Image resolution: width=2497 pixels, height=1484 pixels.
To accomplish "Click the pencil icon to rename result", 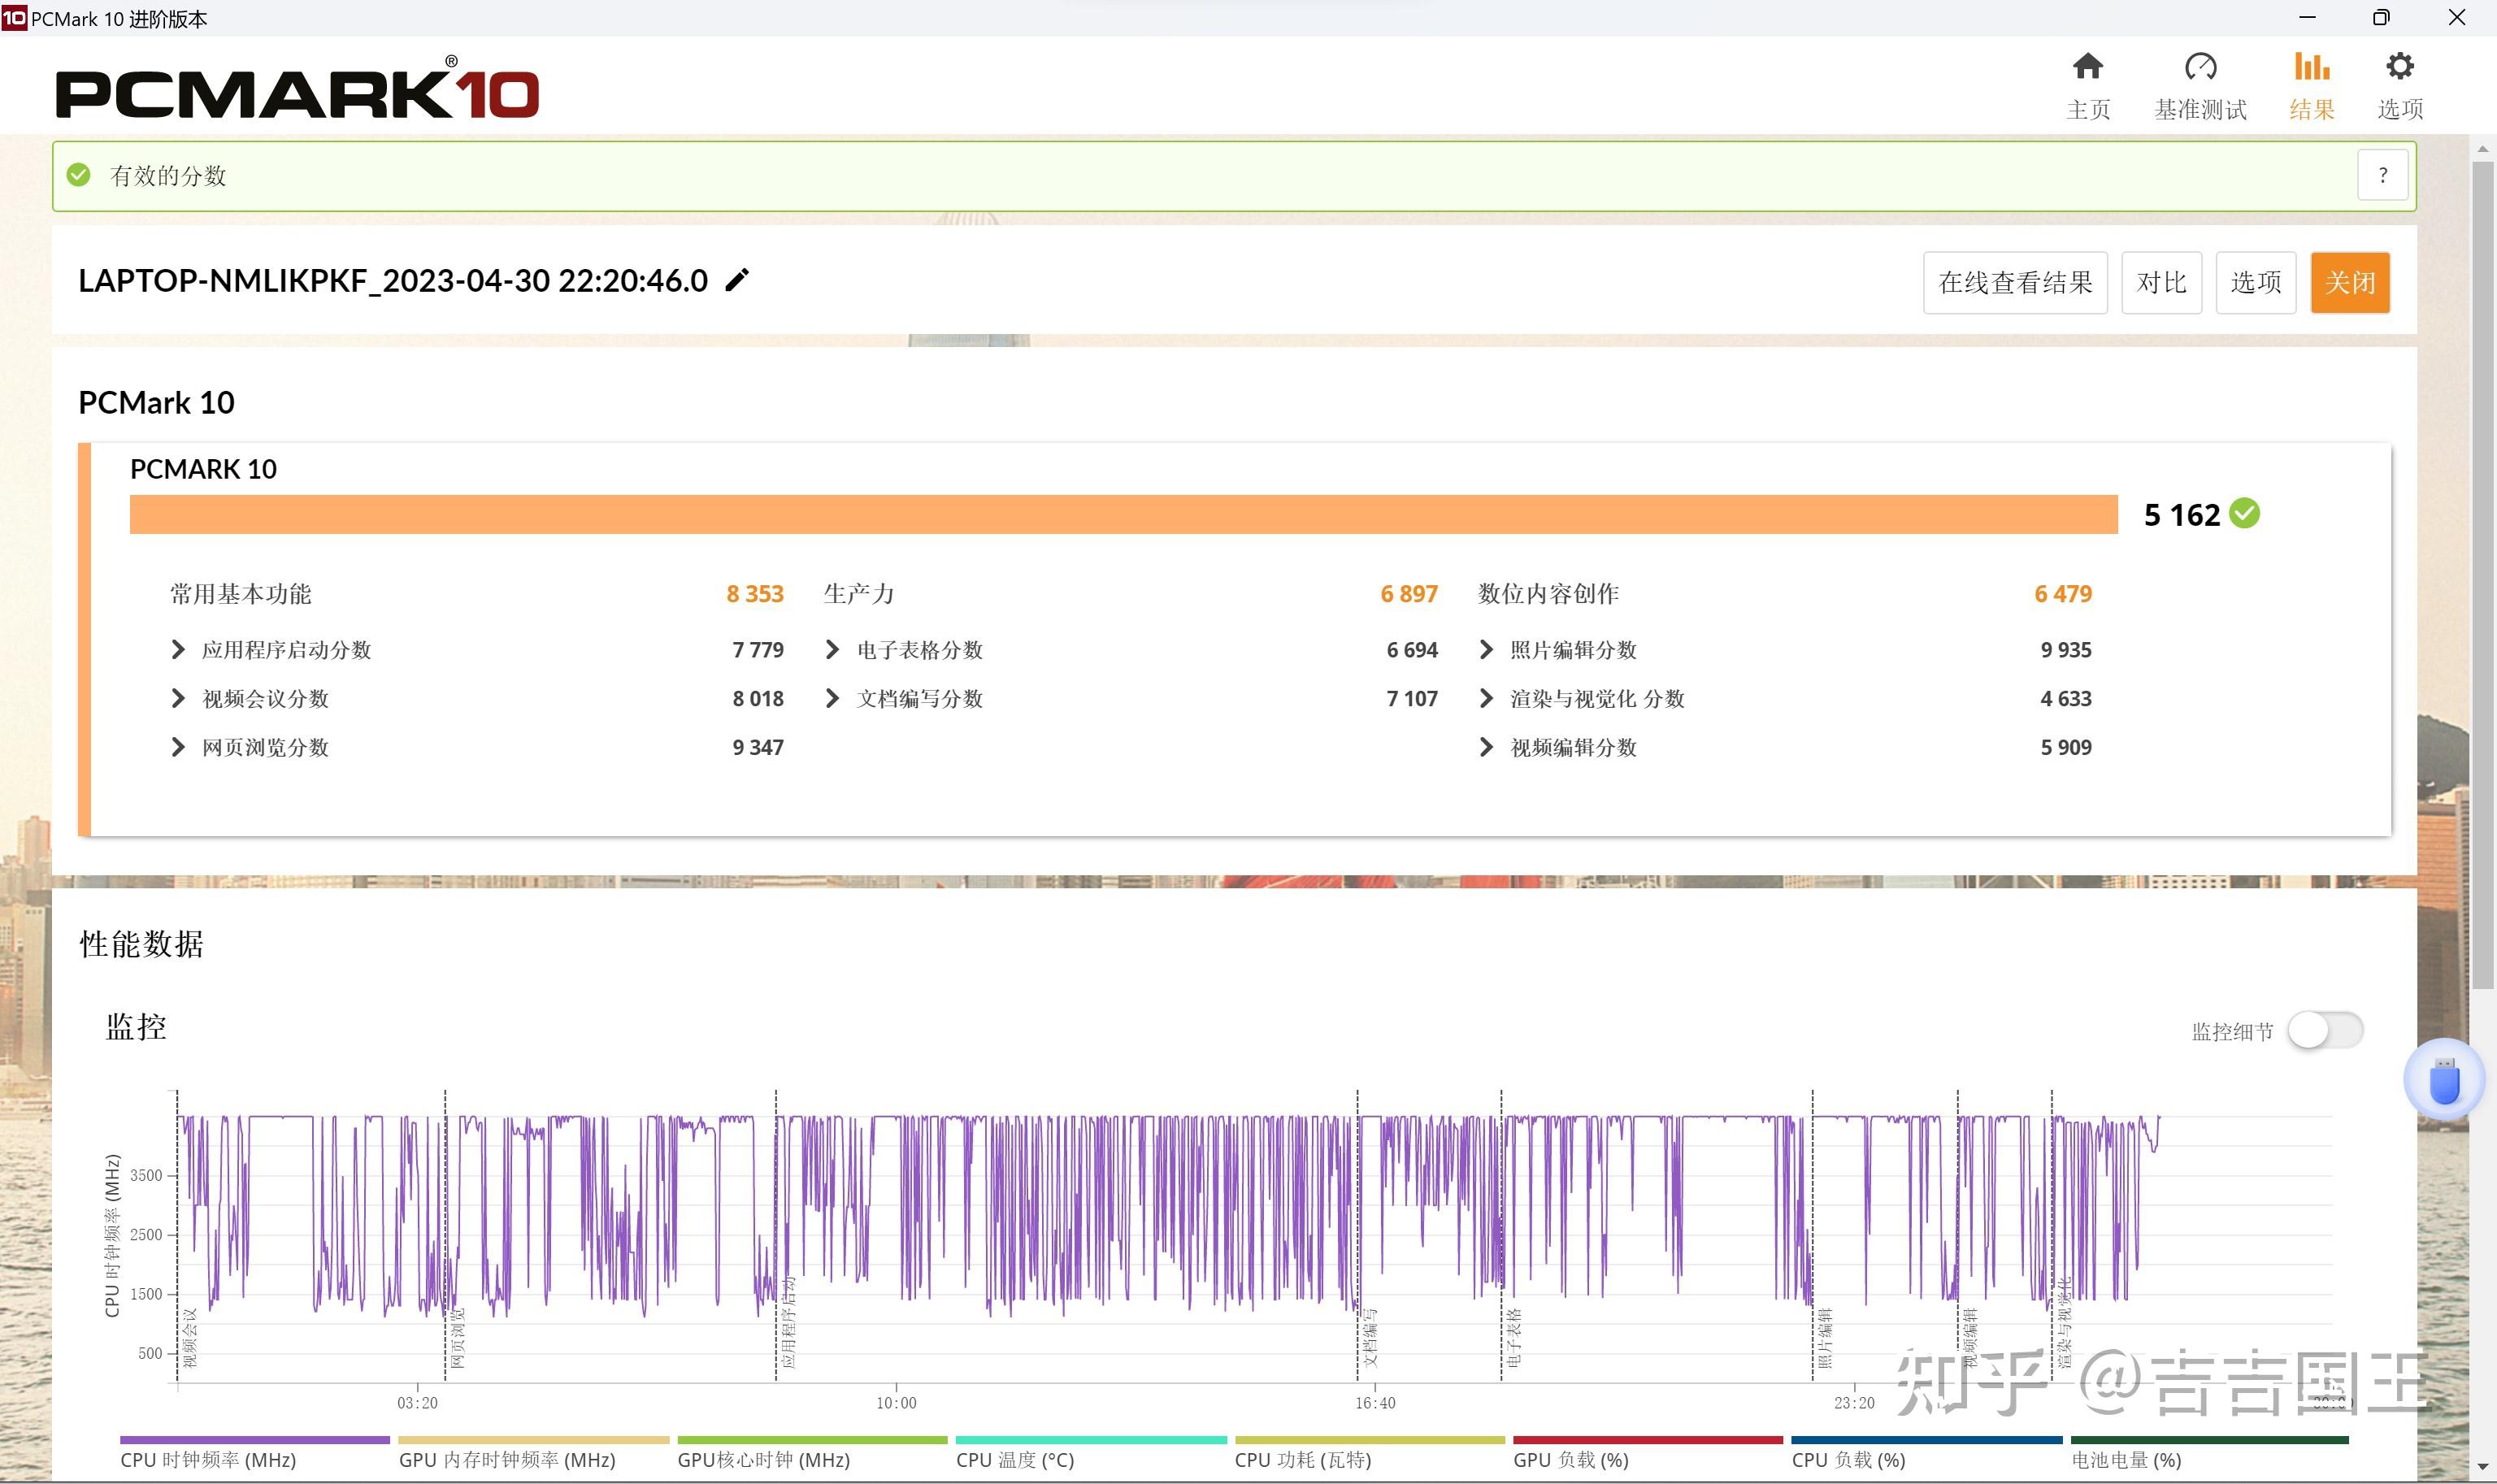I will (x=737, y=281).
